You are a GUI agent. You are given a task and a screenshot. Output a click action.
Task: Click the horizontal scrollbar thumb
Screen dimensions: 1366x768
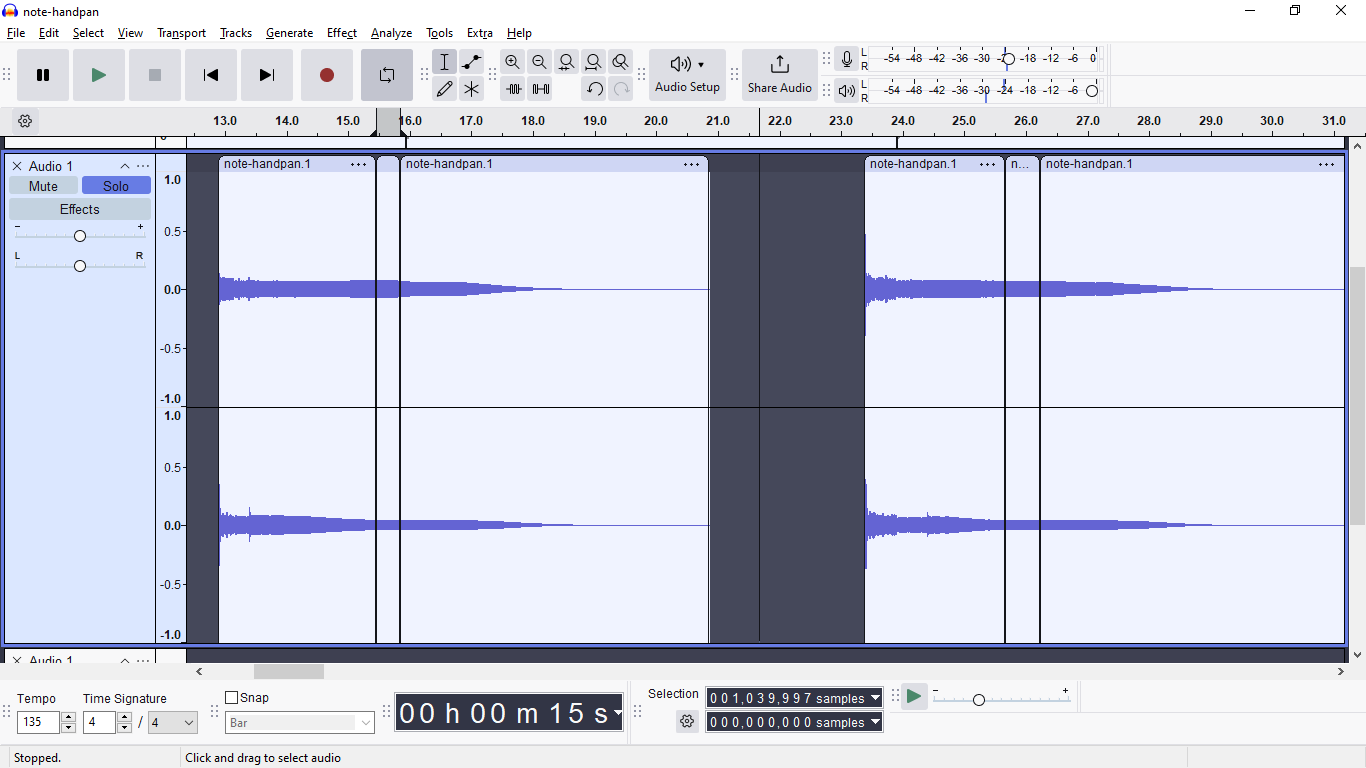tap(289, 672)
